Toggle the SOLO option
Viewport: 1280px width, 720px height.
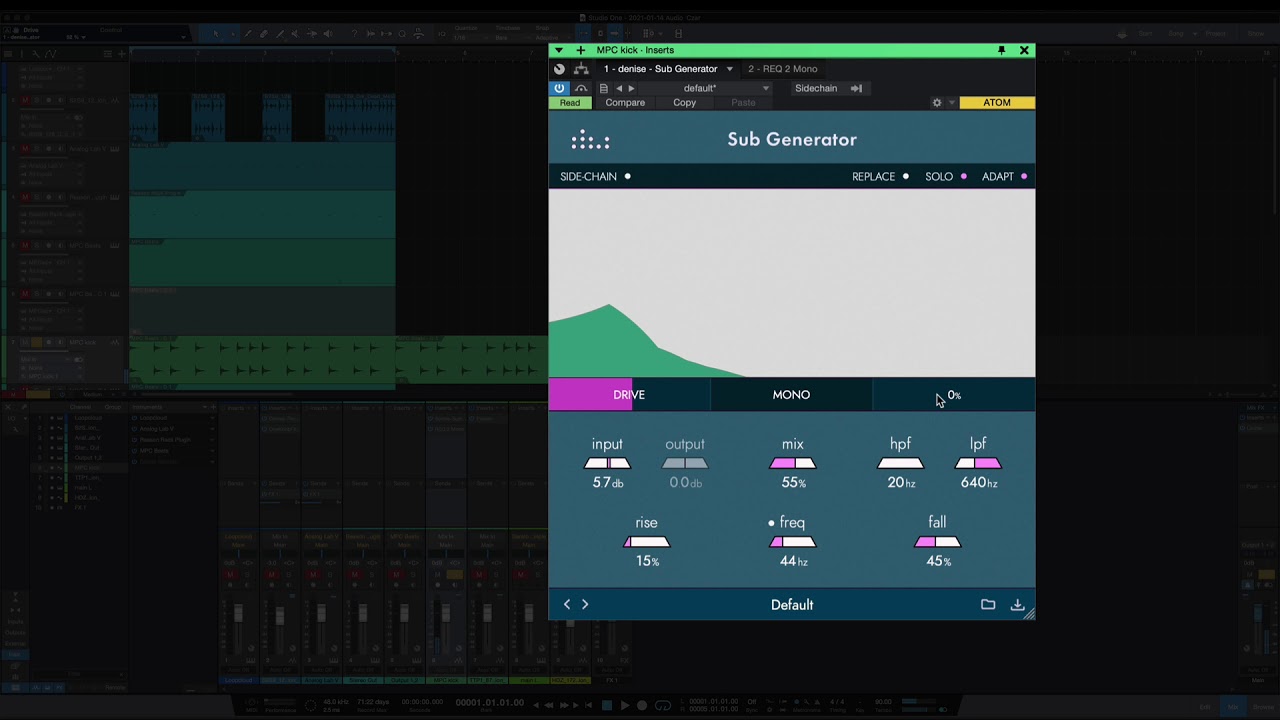[945, 177]
